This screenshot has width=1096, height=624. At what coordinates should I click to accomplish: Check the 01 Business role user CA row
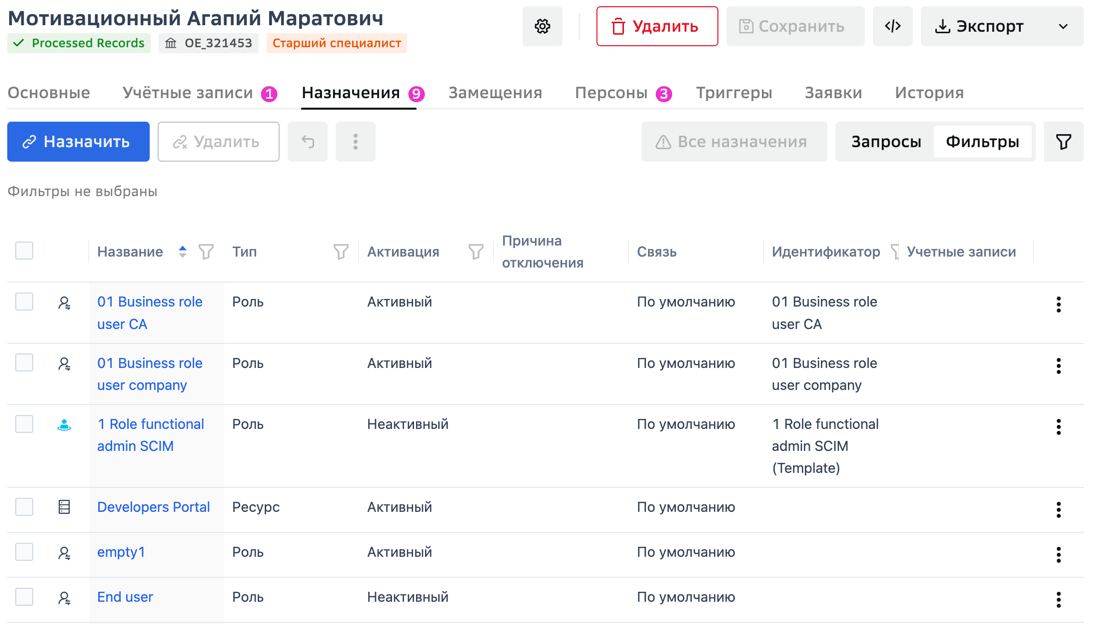(x=24, y=302)
